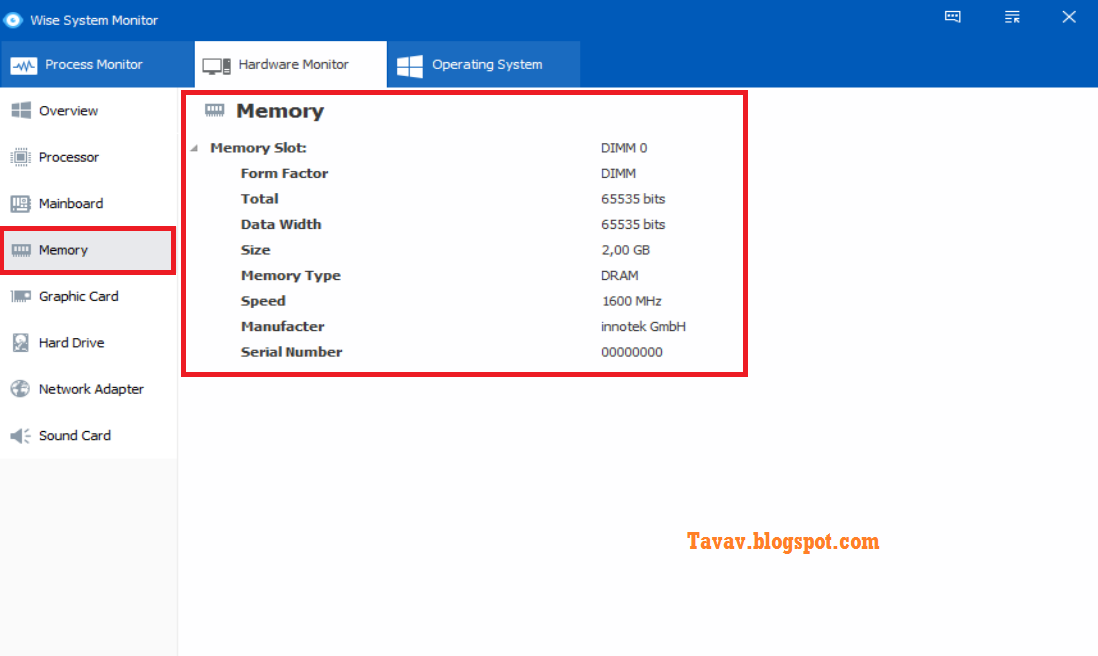Click the Mainboard icon in the sidebar
Screen dimensions: 1098x656
click(19, 203)
